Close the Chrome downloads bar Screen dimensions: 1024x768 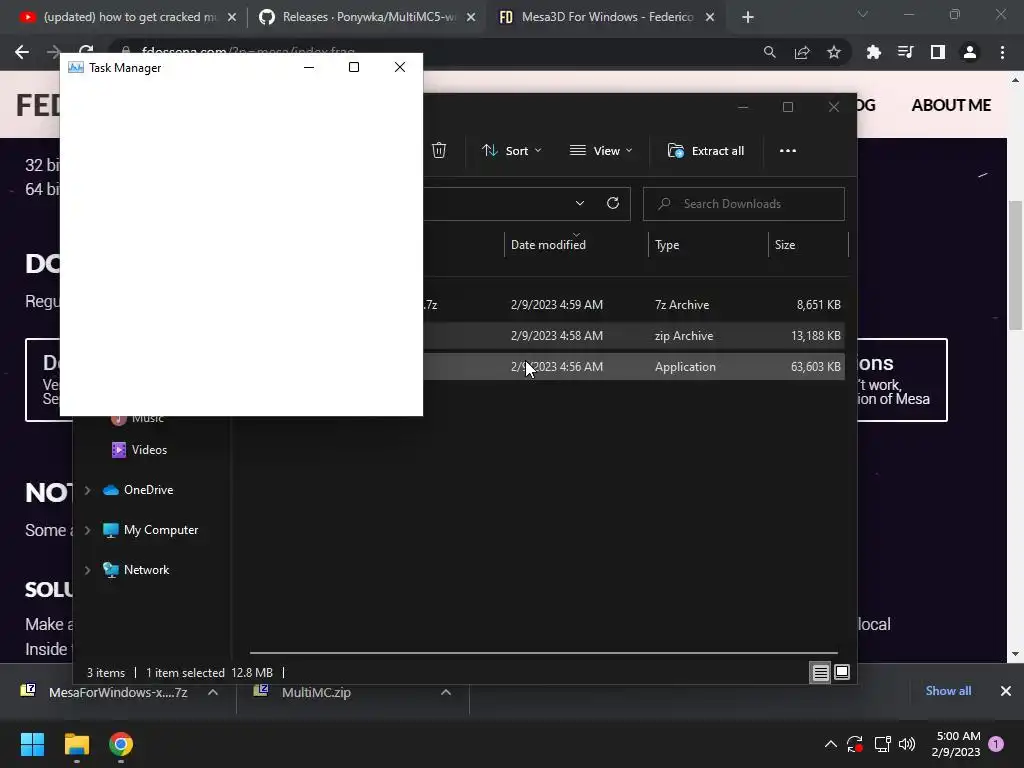pyautogui.click(x=1006, y=691)
